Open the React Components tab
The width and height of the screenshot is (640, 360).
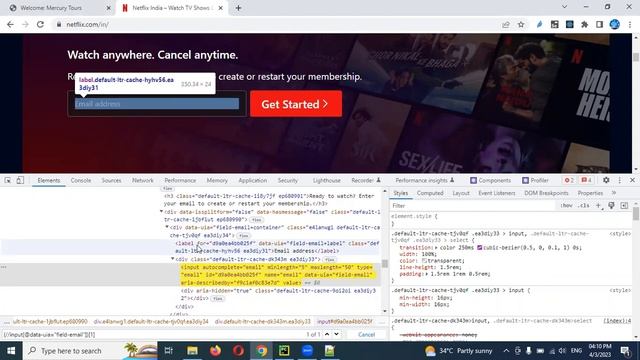(490, 180)
